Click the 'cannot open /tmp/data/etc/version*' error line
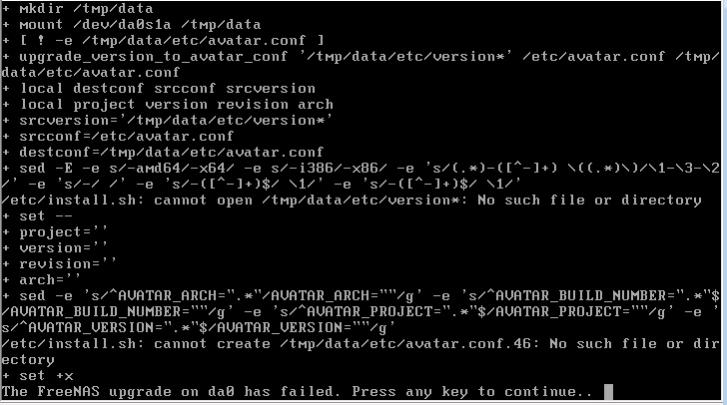The width and height of the screenshot is (727, 405). [351, 201]
